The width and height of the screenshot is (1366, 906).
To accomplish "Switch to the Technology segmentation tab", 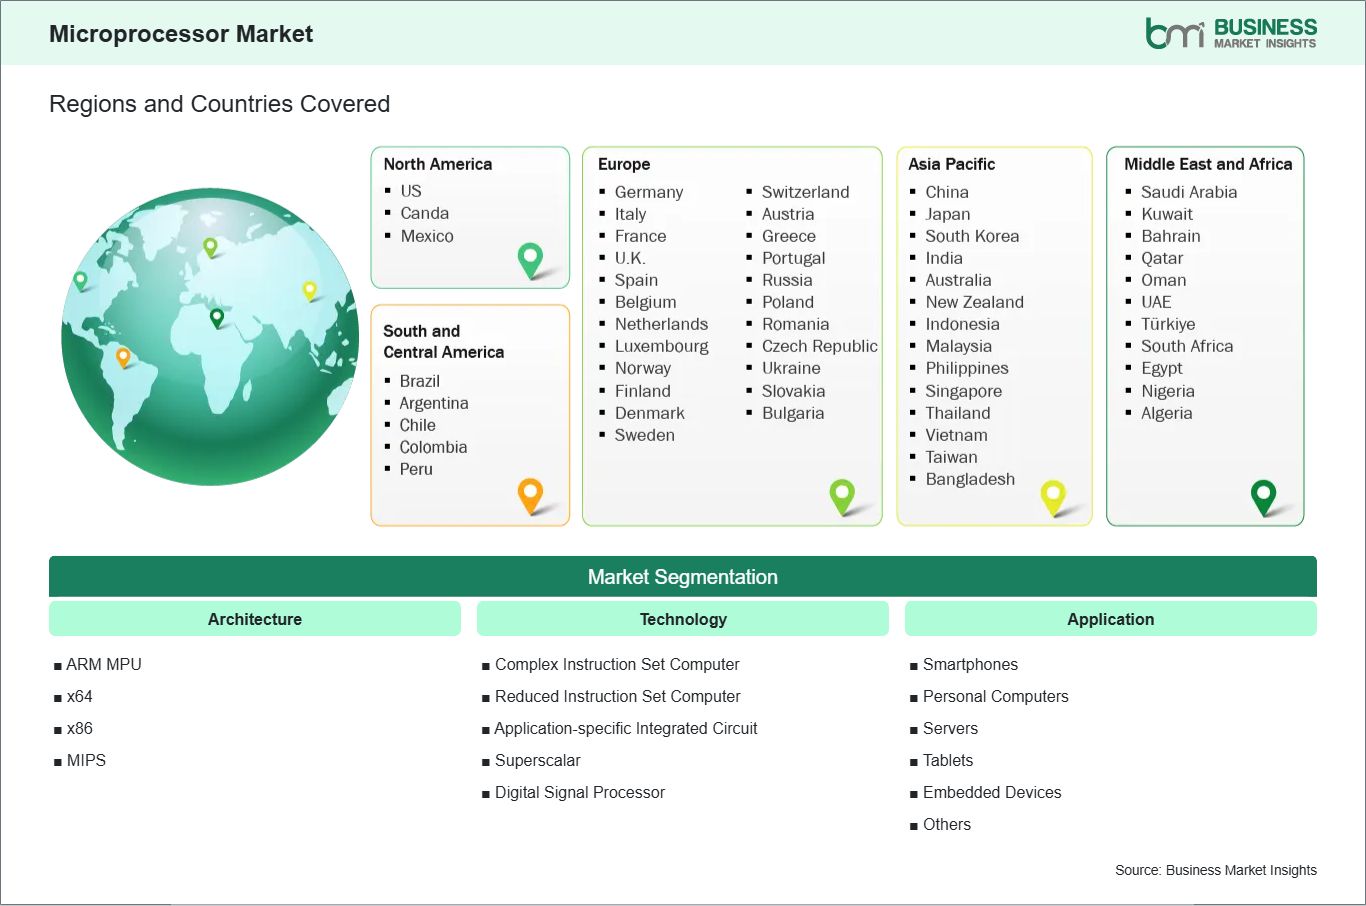I will coord(683,618).
